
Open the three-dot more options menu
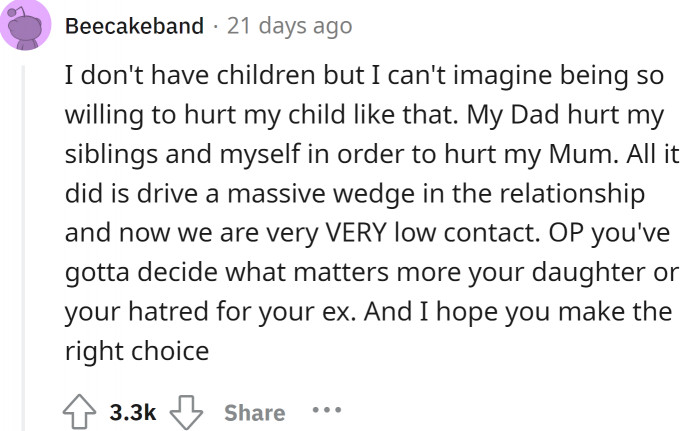[x=327, y=410]
